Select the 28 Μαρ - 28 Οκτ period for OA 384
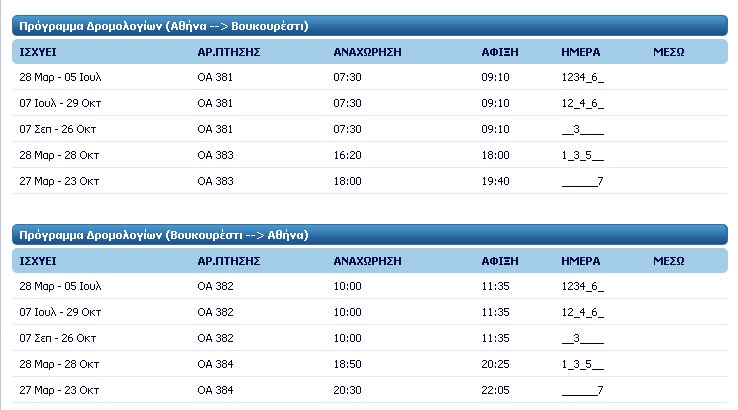 tap(59, 364)
